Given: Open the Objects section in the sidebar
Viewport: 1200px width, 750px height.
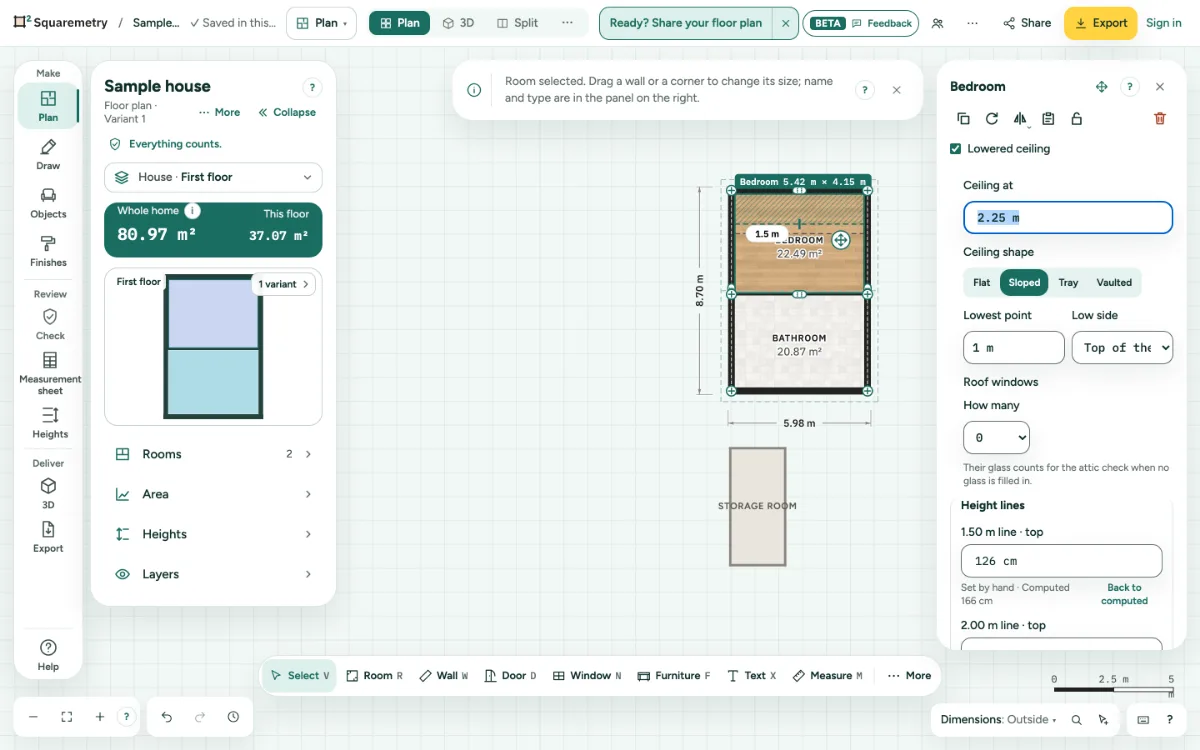Looking at the screenshot, I should 48,203.
